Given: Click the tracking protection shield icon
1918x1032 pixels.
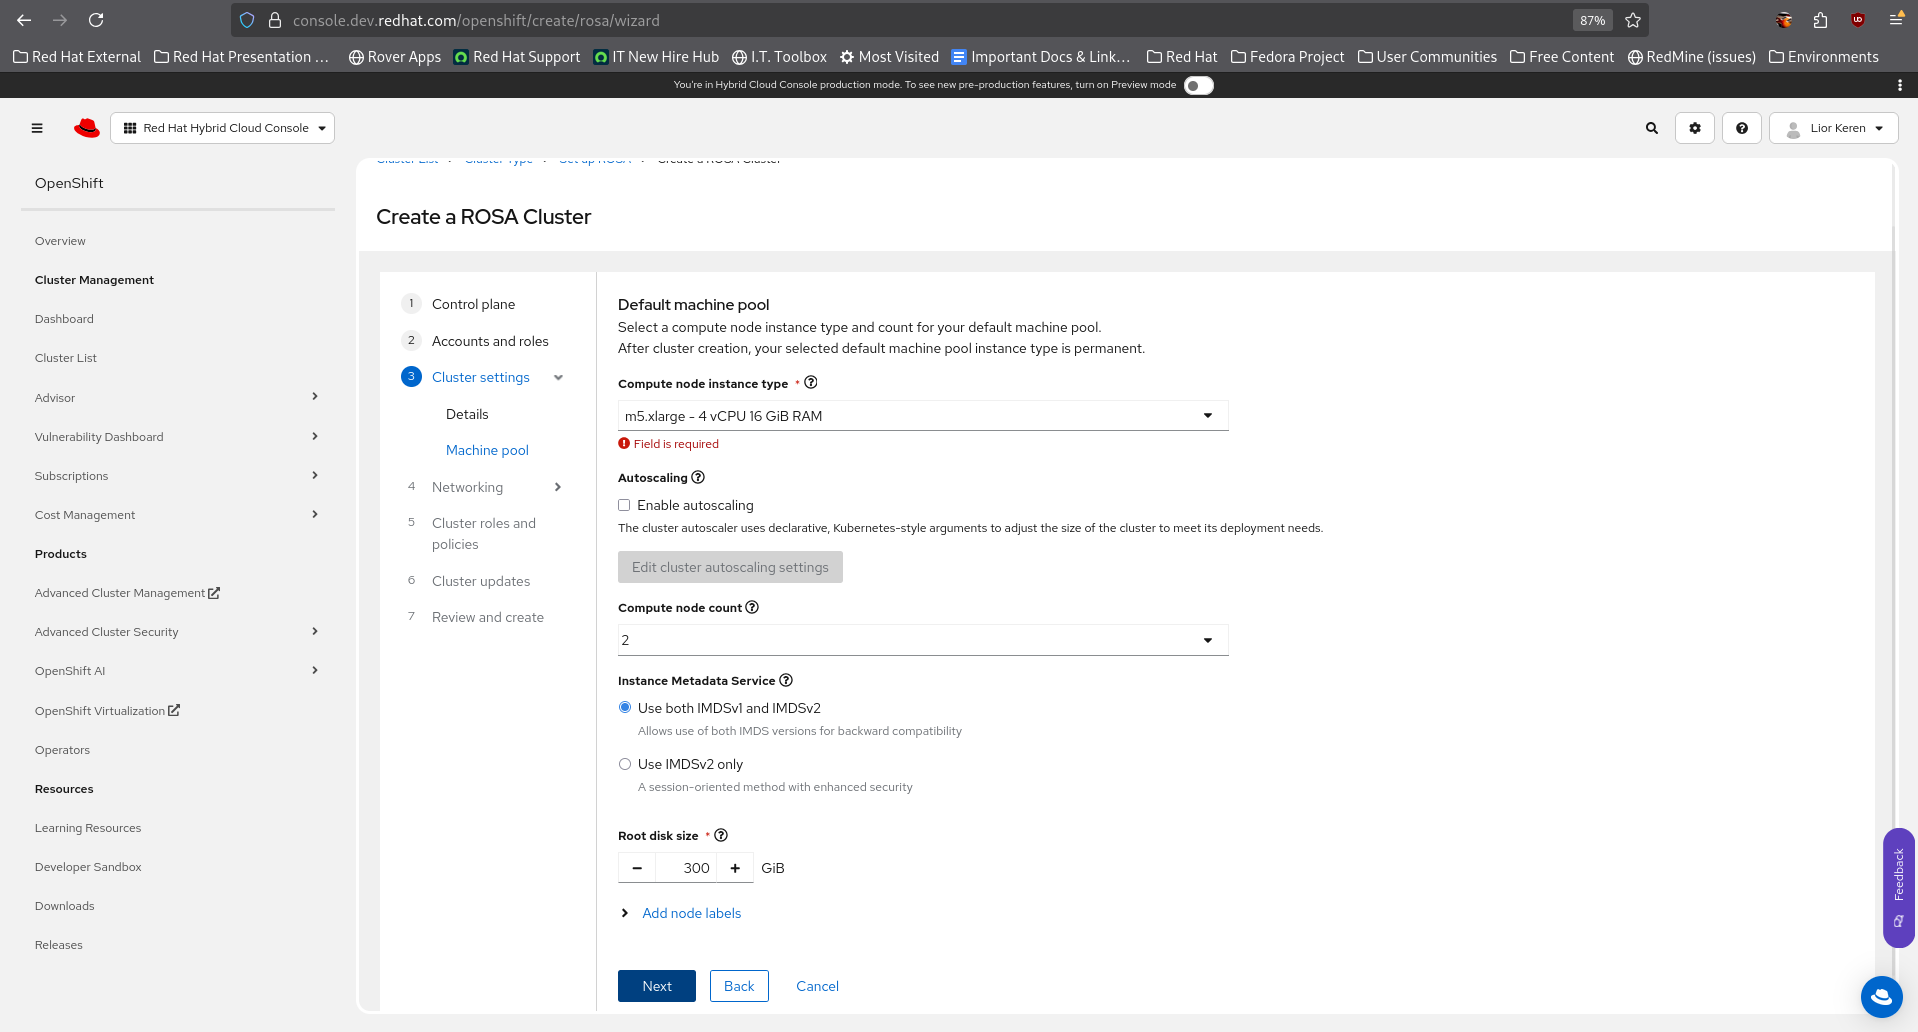Looking at the screenshot, I should tap(247, 20).
